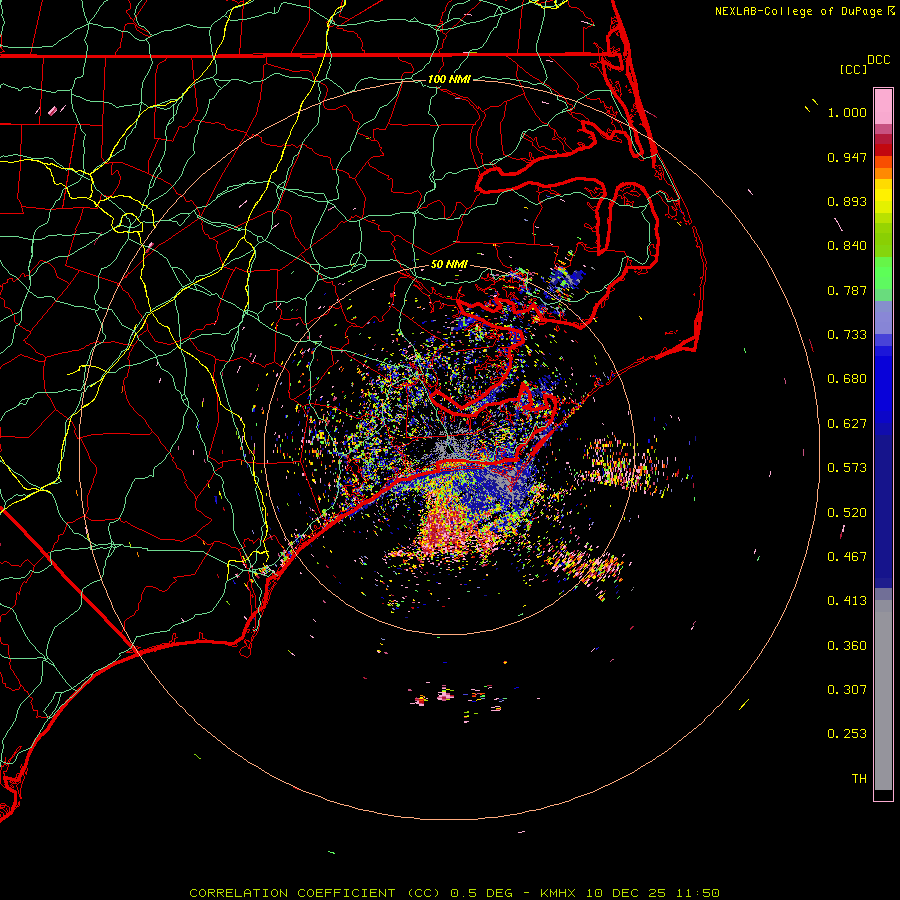Click the 0.627 scale value
Image resolution: width=900 pixels, height=900 pixels.
[847, 424]
